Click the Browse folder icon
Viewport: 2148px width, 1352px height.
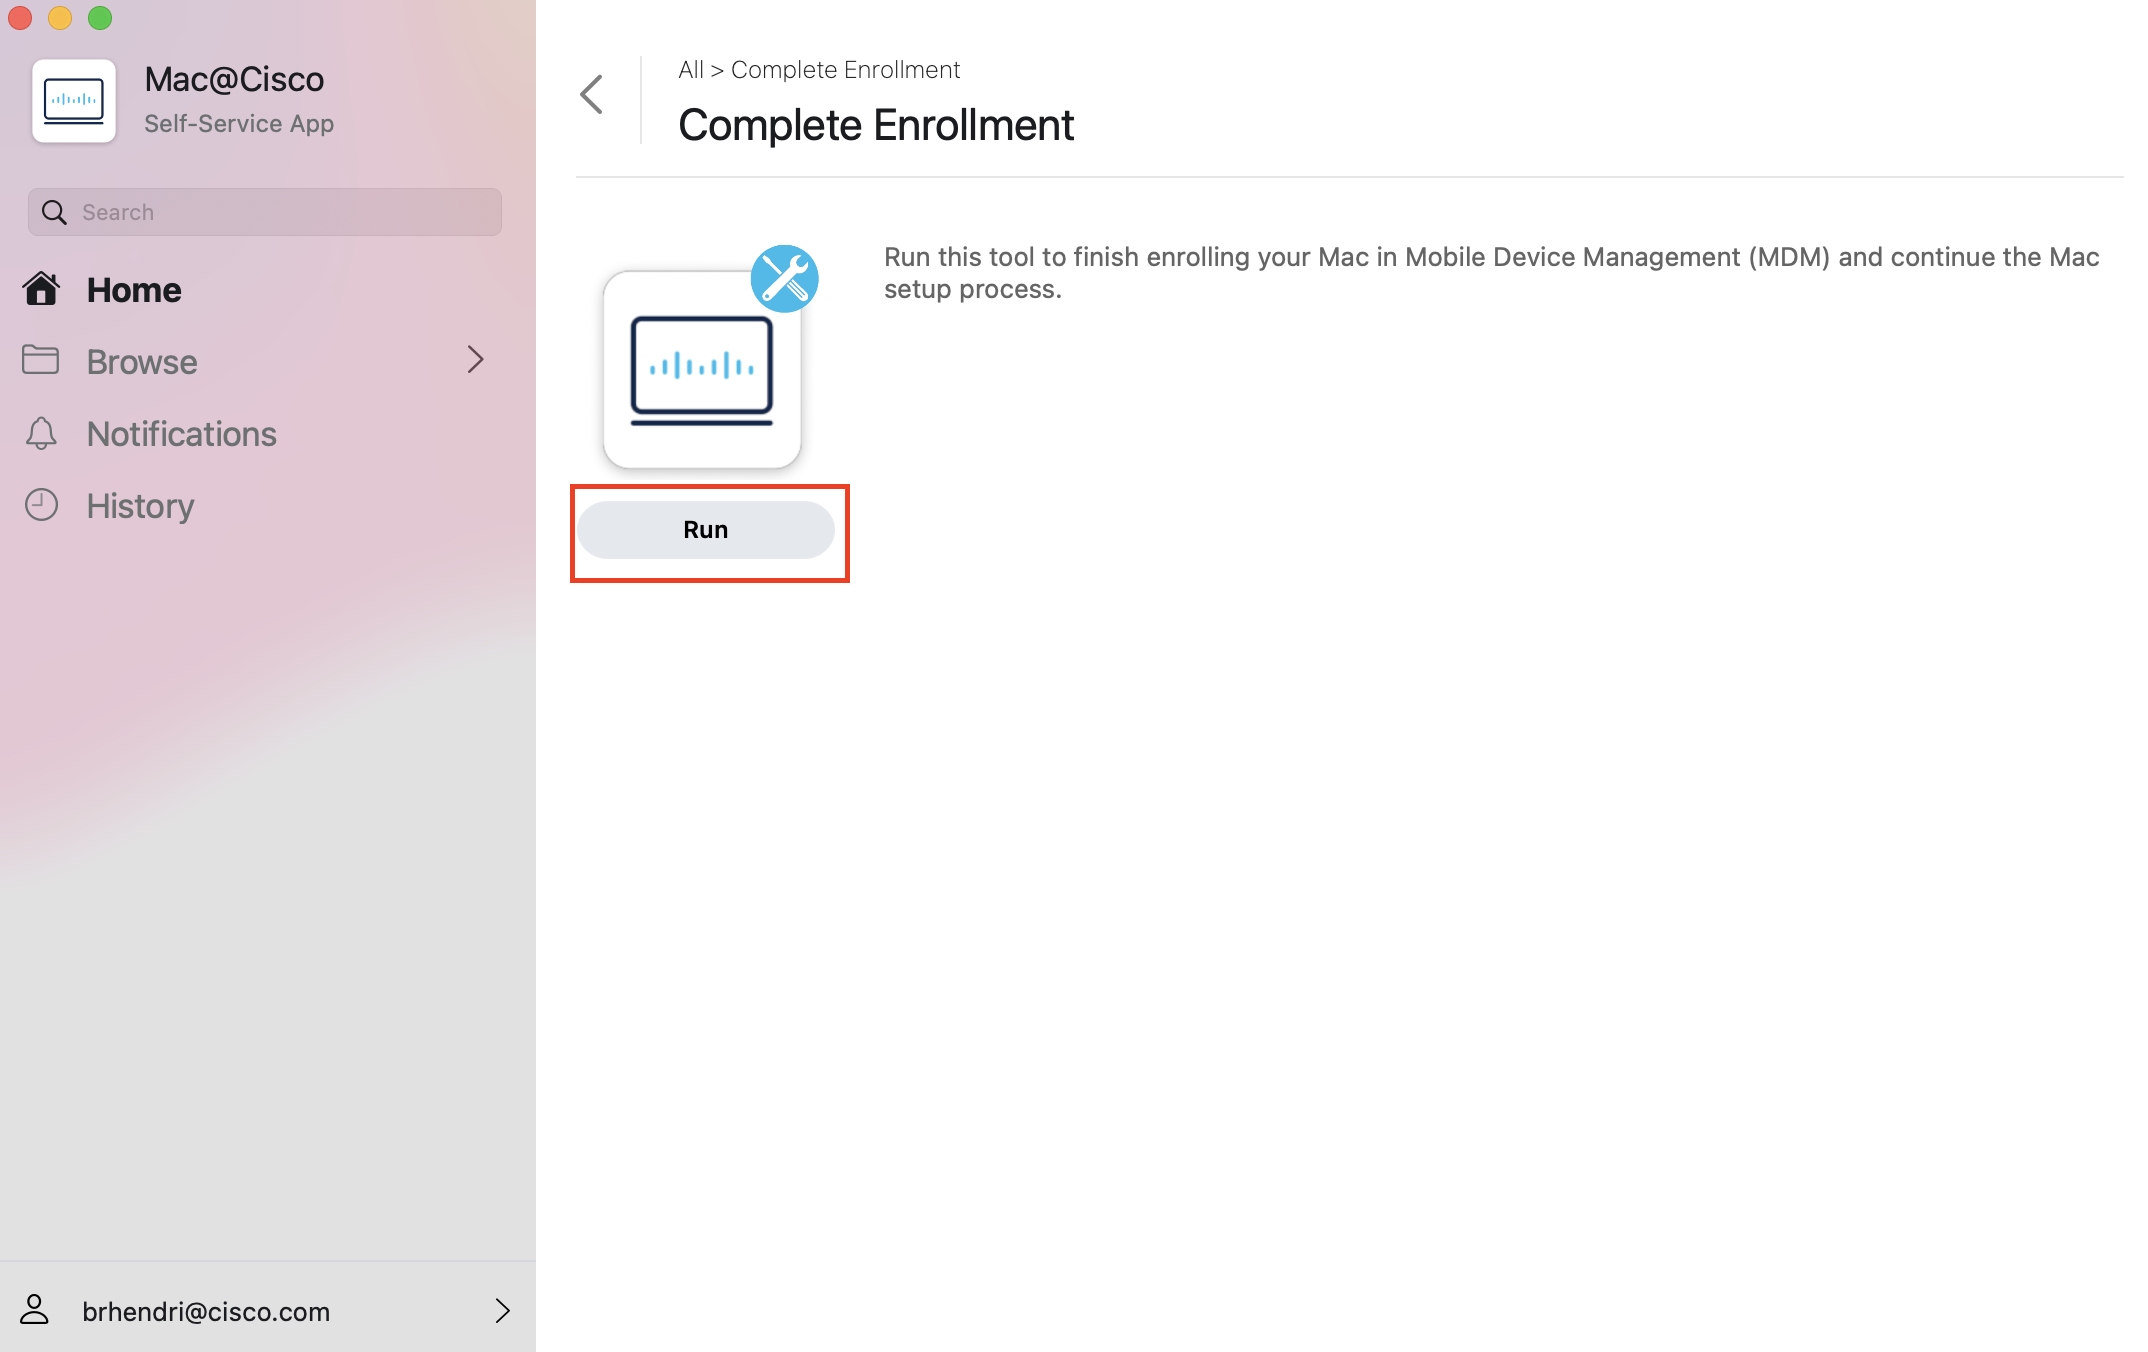(x=41, y=360)
